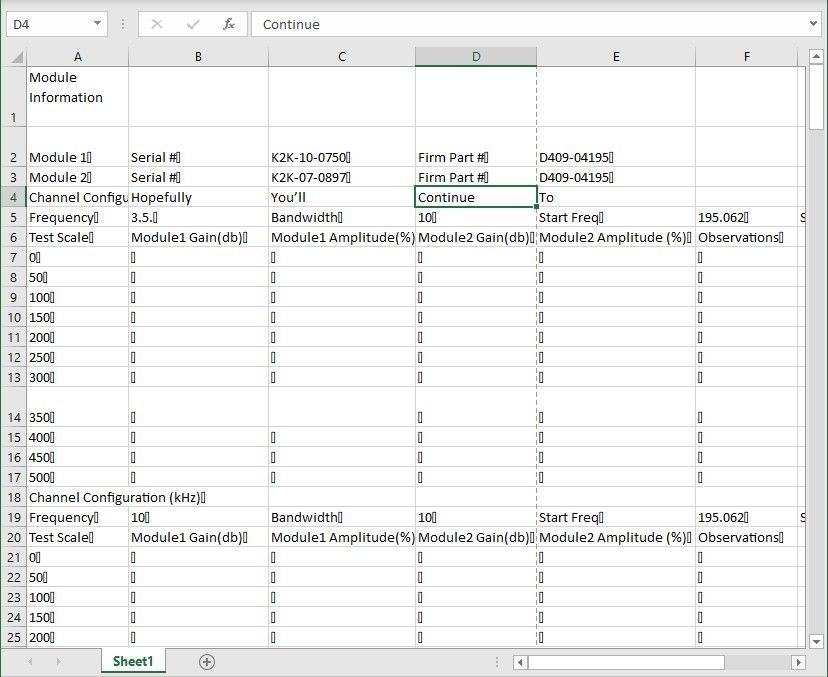Click the vertical ellipsis next to Name Box
Viewport: 828px width, 677px height.
[x=122, y=24]
